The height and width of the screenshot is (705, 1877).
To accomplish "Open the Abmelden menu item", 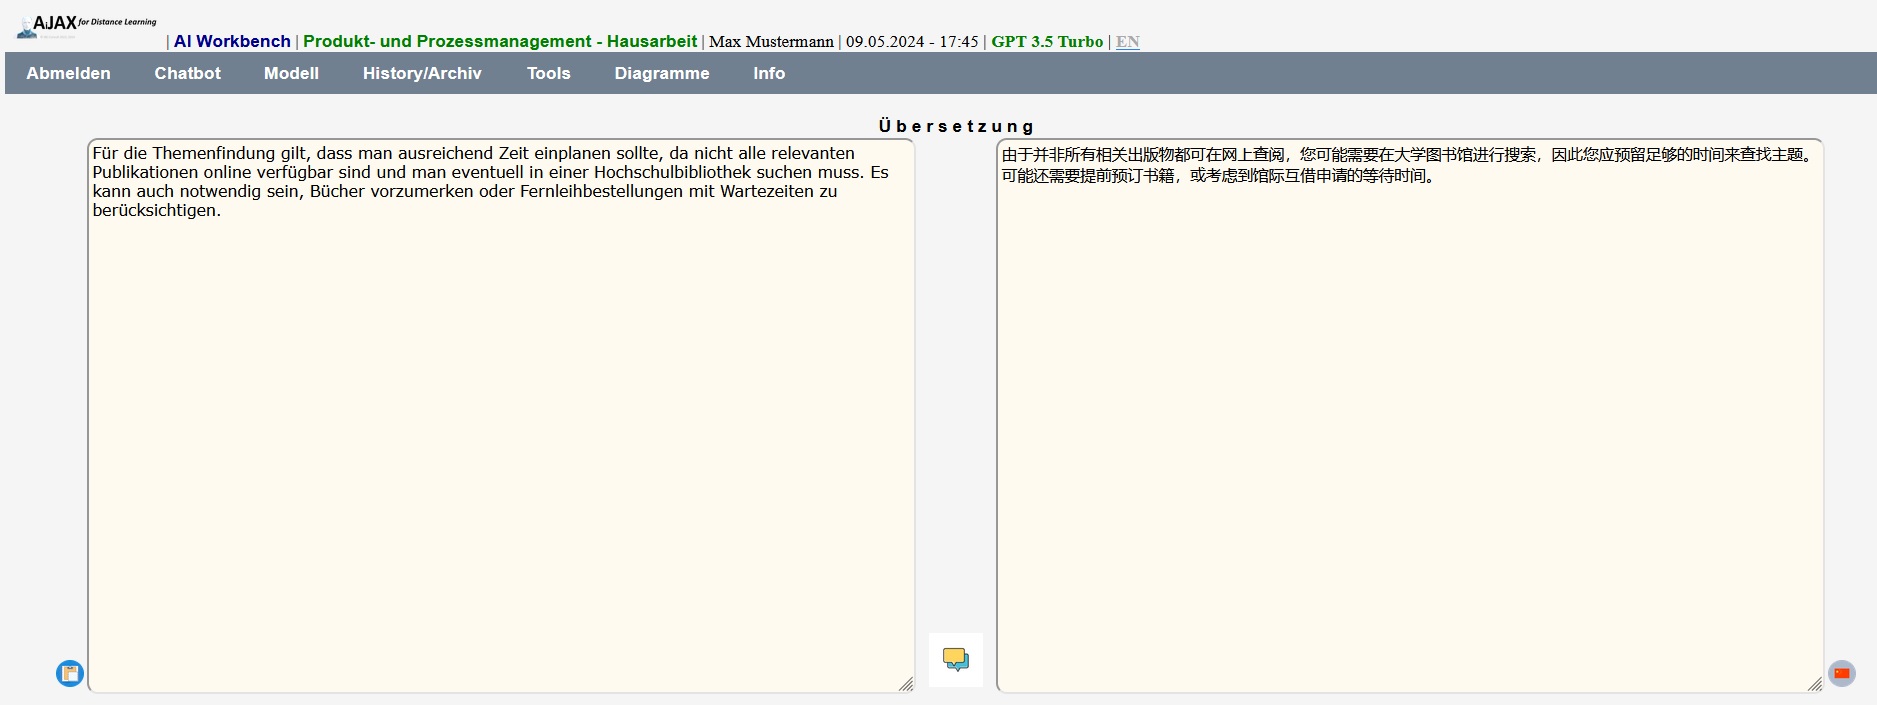I will [68, 73].
